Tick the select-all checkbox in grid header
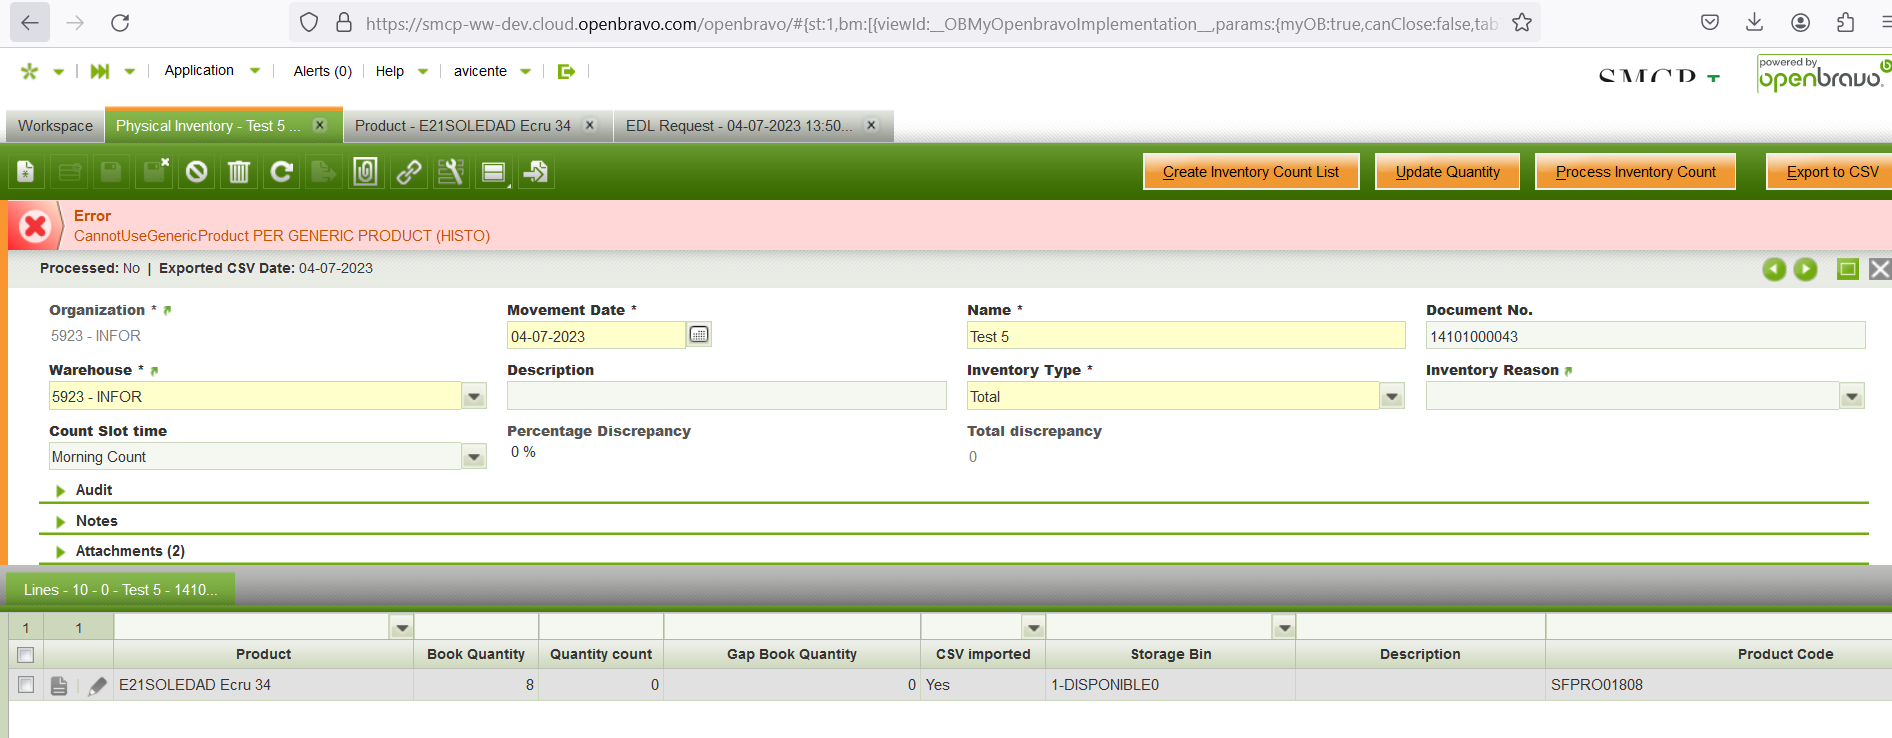Viewport: 1892px width, 738px height. [x=26, y=655]
